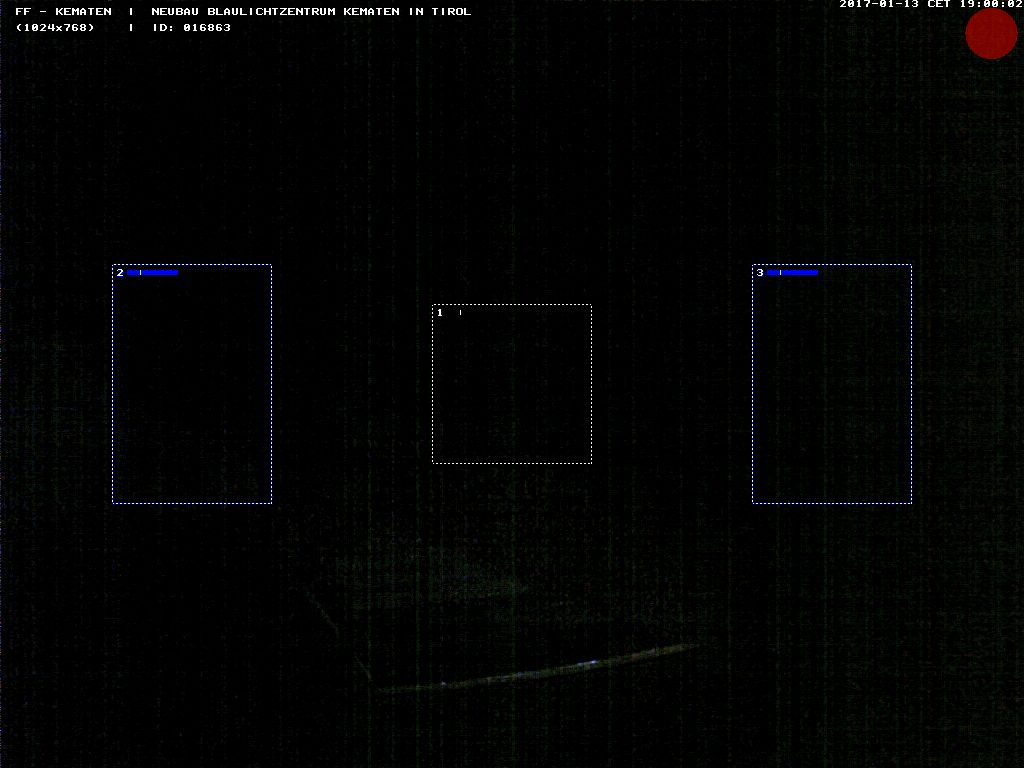Click the 19:00:02 time stamp
Viewport: 1024px width, 768px height.
point(990,4)
